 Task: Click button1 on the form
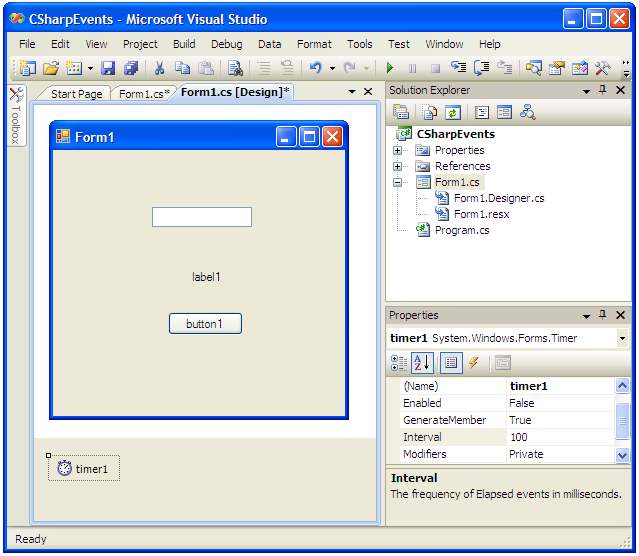coord(205,324)
